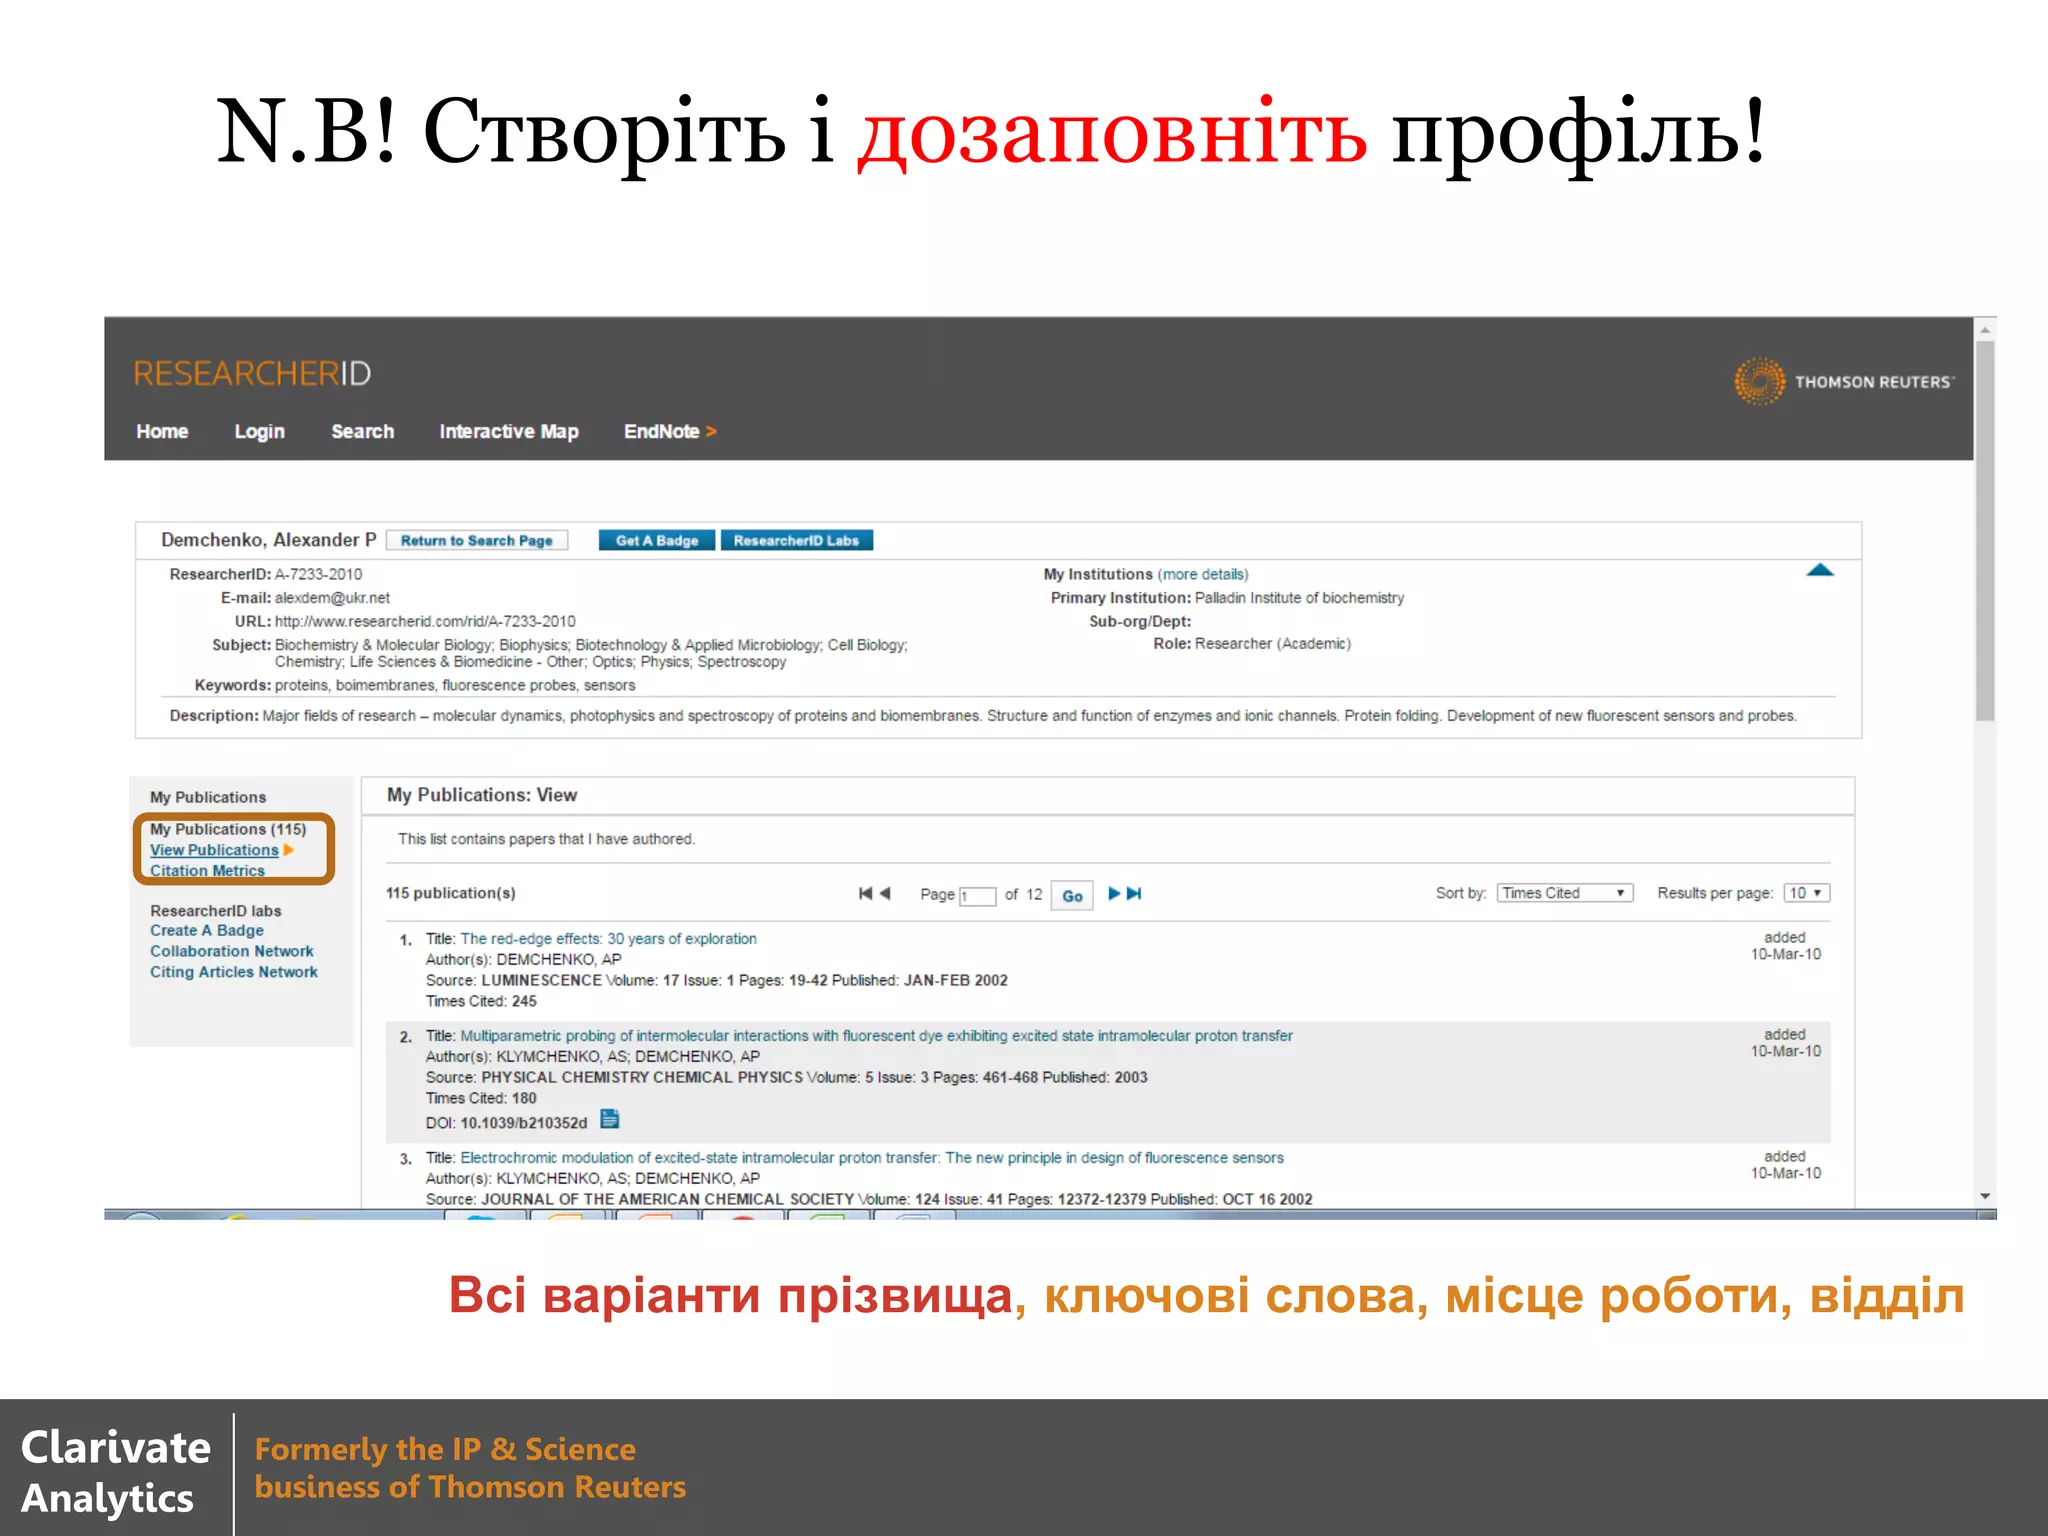Open 'The red-edge effects' publication title
This screenshot has height=1536, width=2048.
[x=609, y=938]
